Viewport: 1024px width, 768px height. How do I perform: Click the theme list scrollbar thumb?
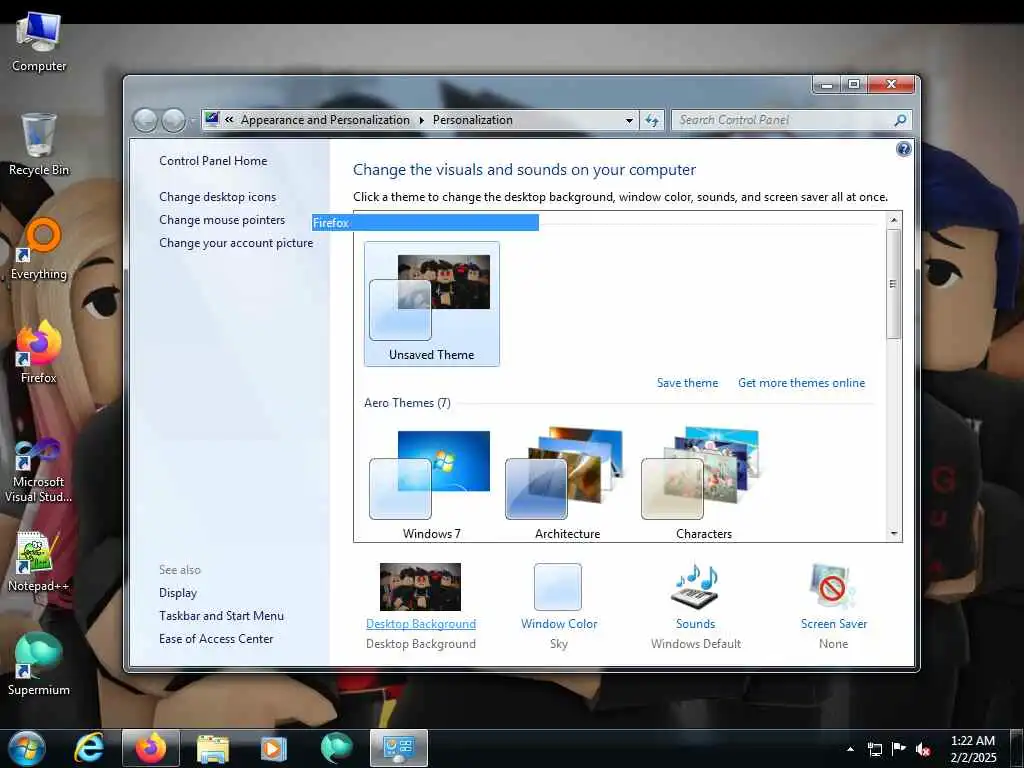tap(893, 283)
